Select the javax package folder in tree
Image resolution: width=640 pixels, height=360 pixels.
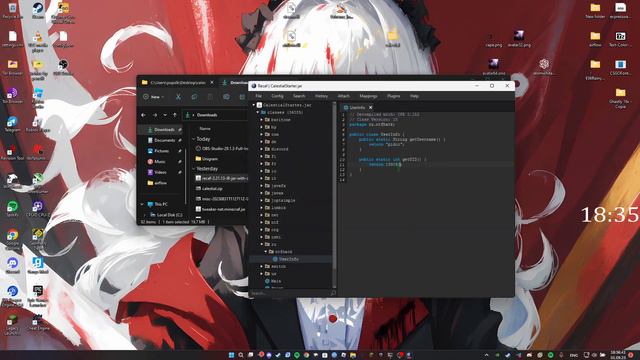274,193
